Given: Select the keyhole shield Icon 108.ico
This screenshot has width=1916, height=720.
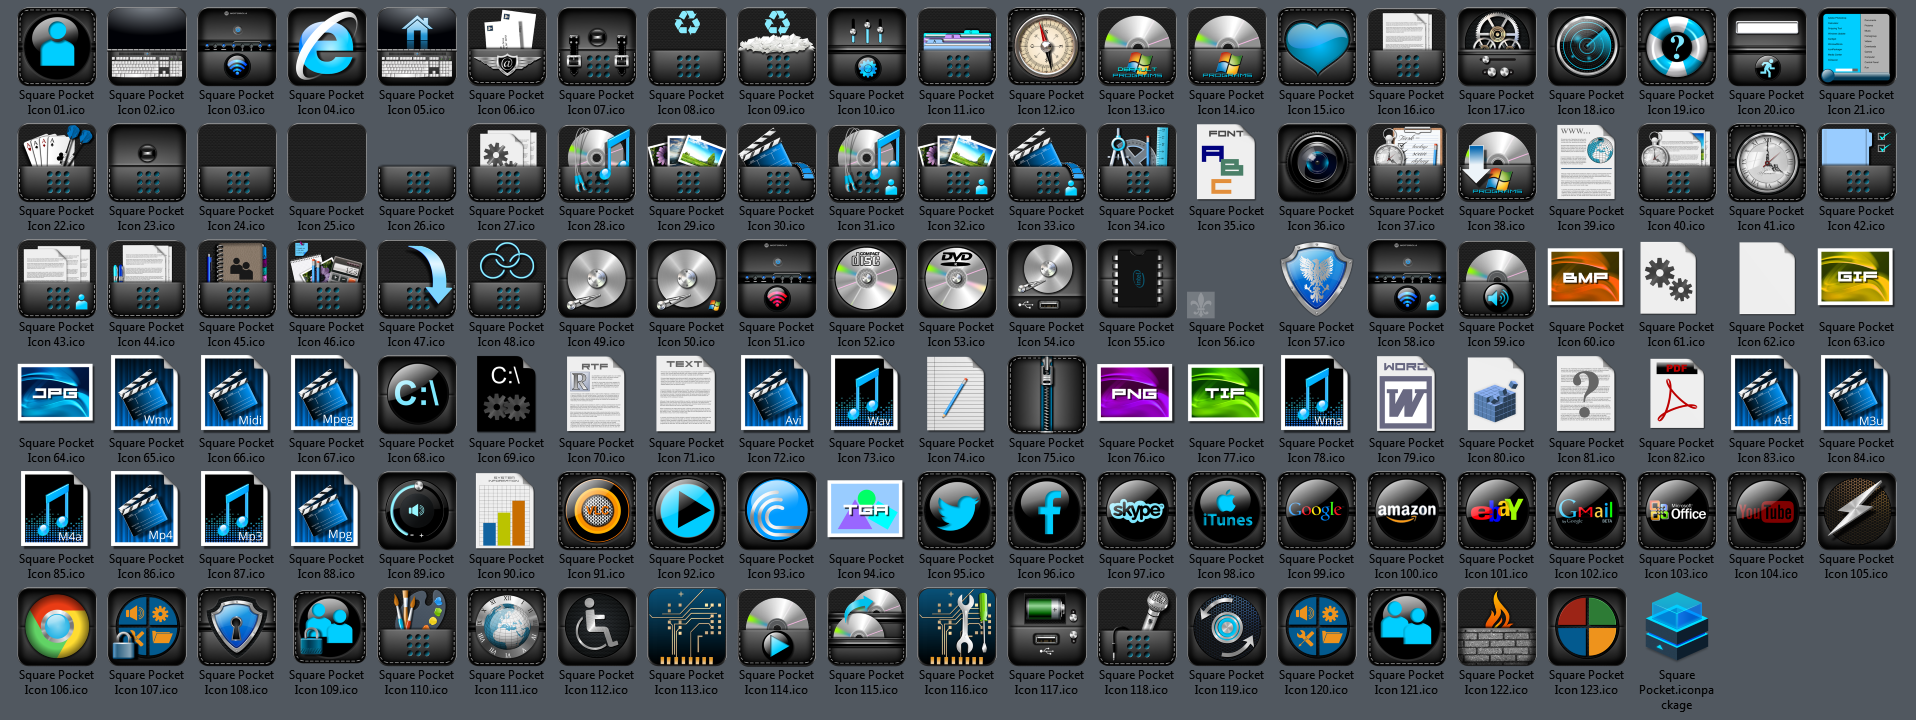Looking at the screenshot, I should click(237, 627).
